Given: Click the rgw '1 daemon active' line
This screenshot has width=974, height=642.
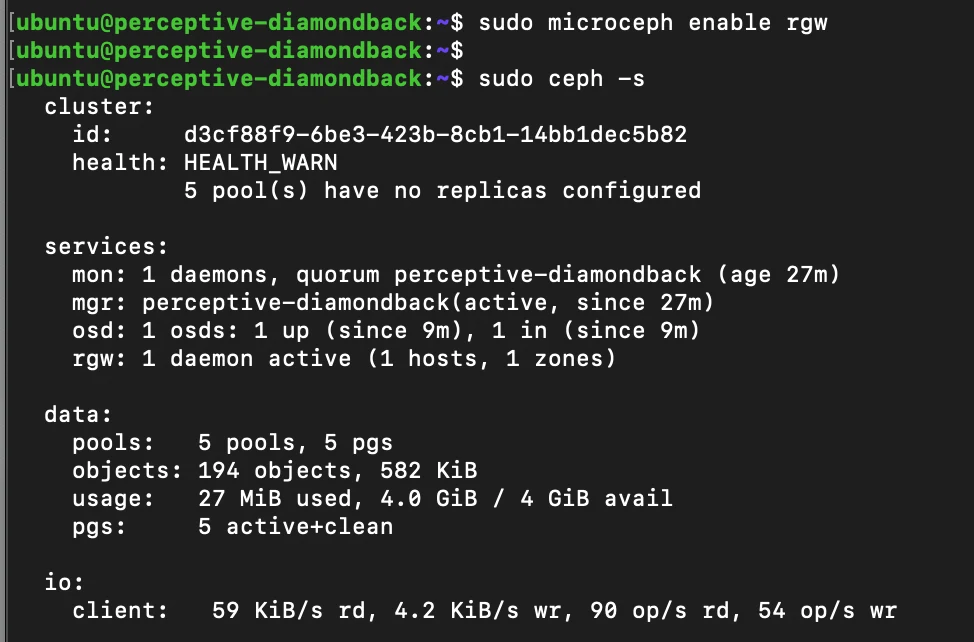Looking at the screenshot, I should 344,358.
